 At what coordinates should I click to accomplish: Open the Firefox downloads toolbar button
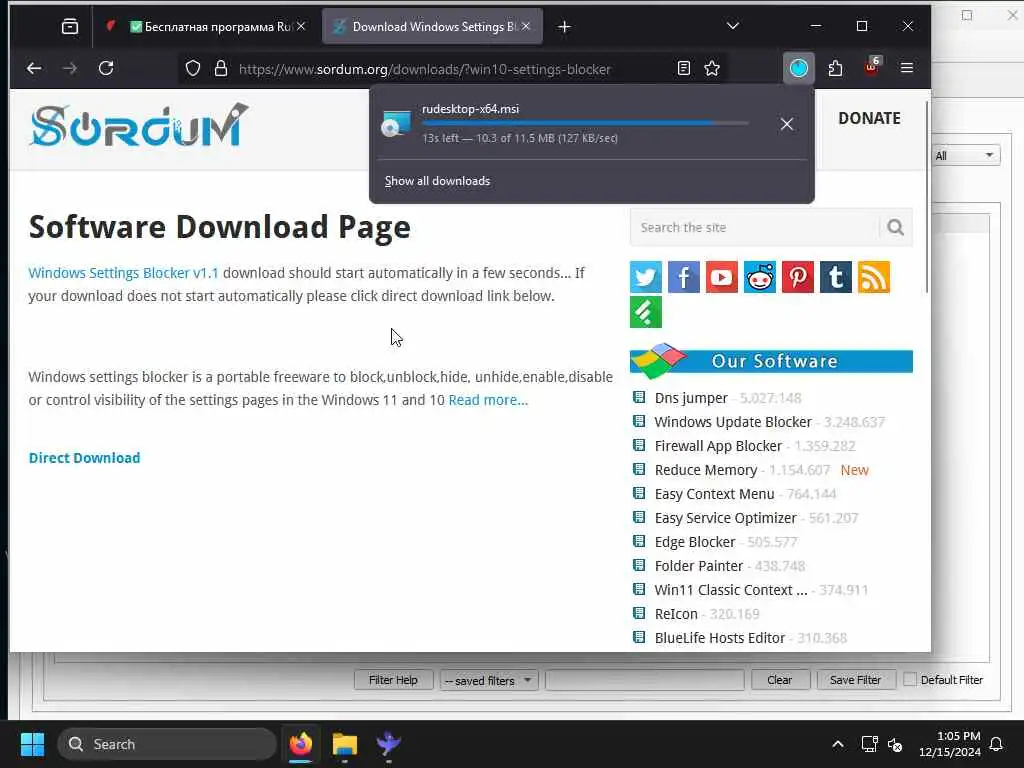click(799, 68)
